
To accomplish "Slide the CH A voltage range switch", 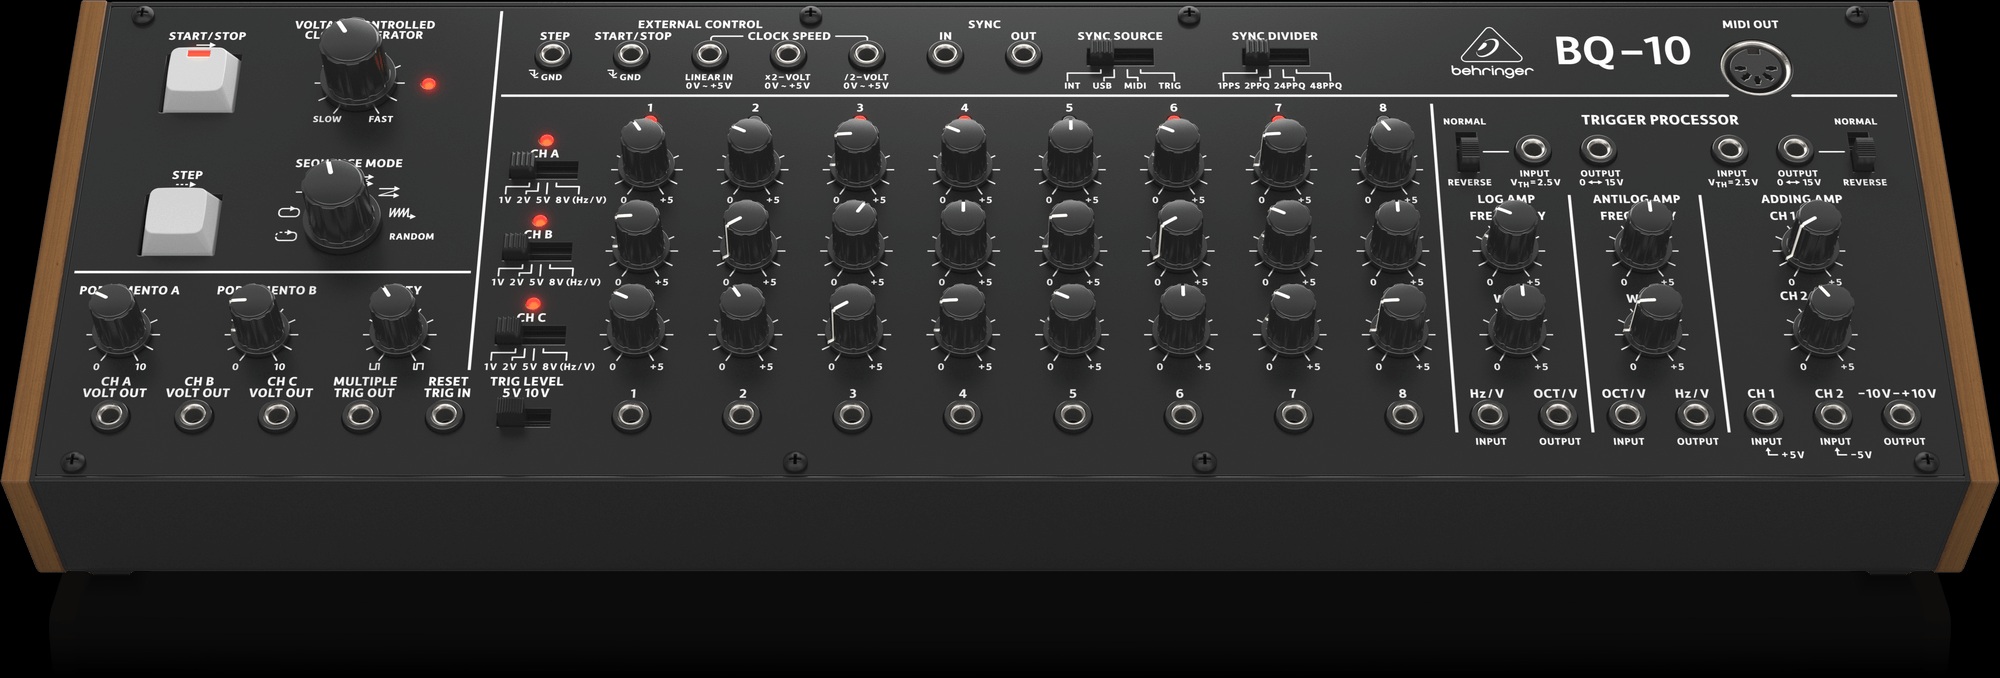I will click(x=541, y=167).
